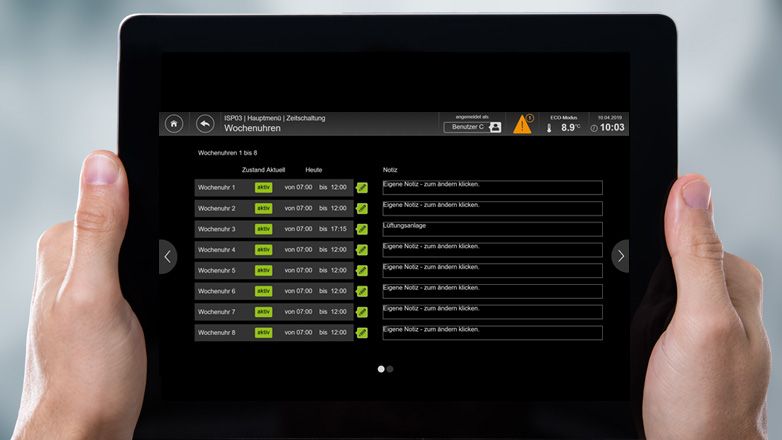Toggle the aktiv status of Wochenuhr 7

(263, 312)
